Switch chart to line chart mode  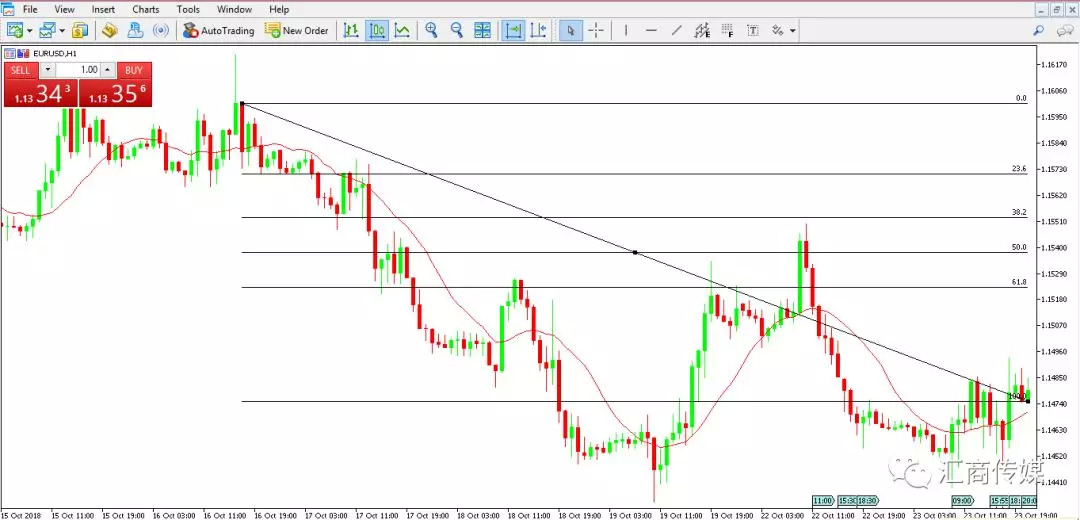(402, 30)
